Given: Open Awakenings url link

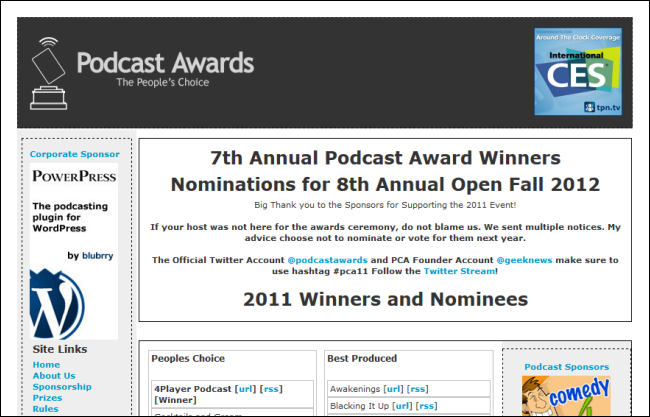Looking at the screenshot, I should click(x=393, y=389).
